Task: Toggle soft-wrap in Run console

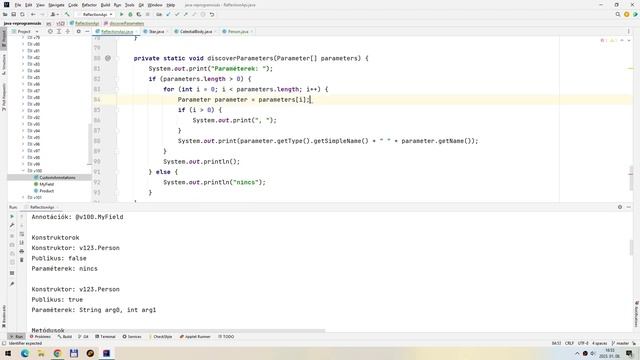Action: [x=22, y=234]
